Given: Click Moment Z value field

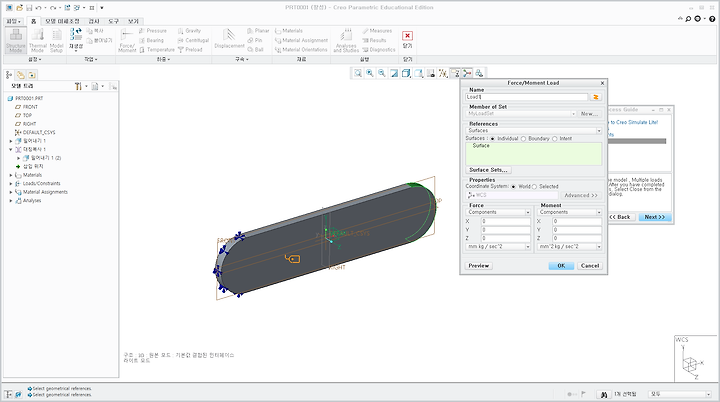Looking at the screenshot, I should 577,238.
